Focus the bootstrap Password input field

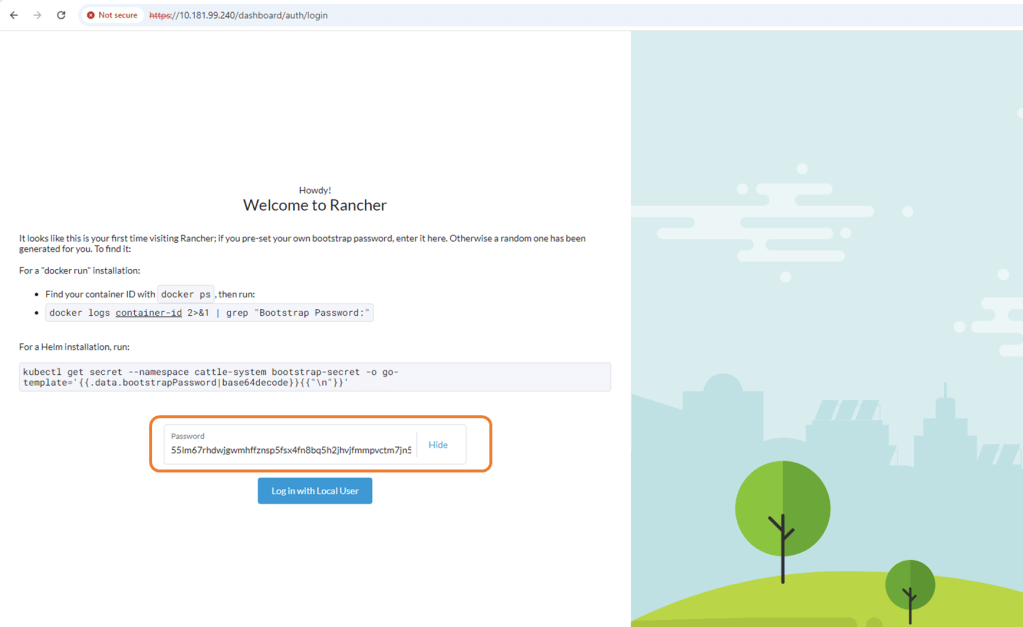point(290,450)
